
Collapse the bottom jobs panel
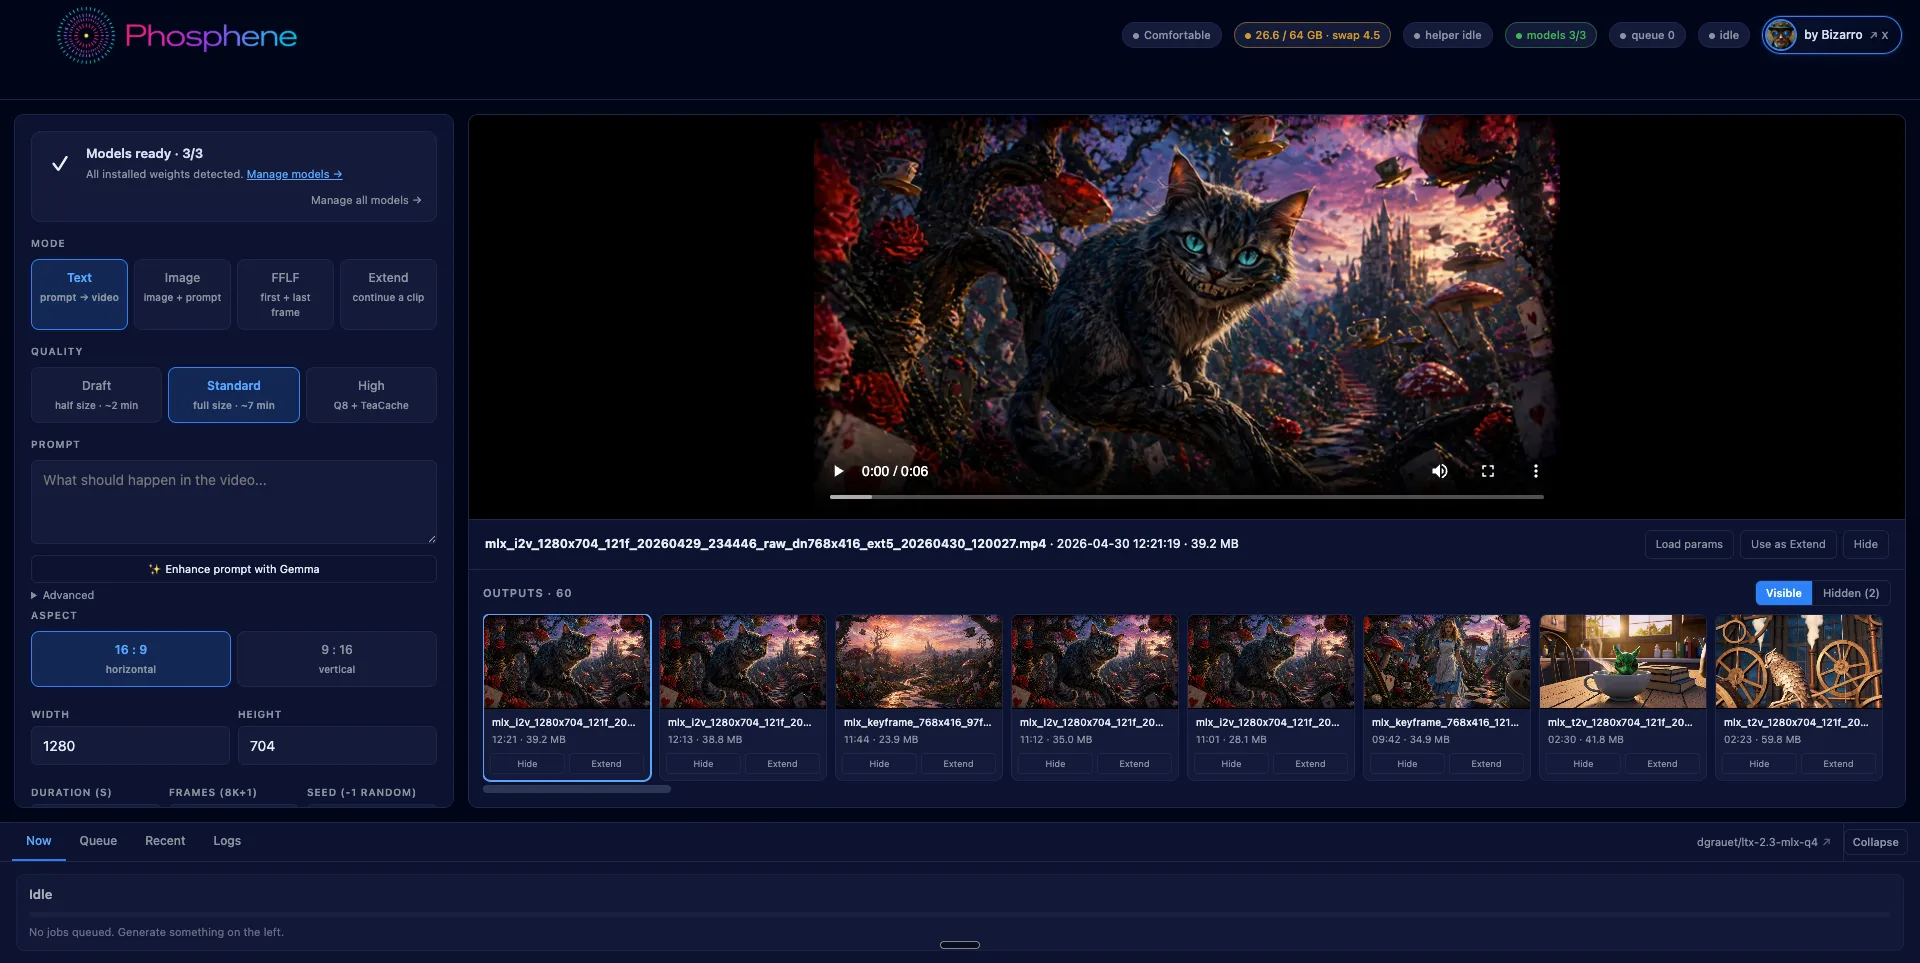tap(1874, 842)
